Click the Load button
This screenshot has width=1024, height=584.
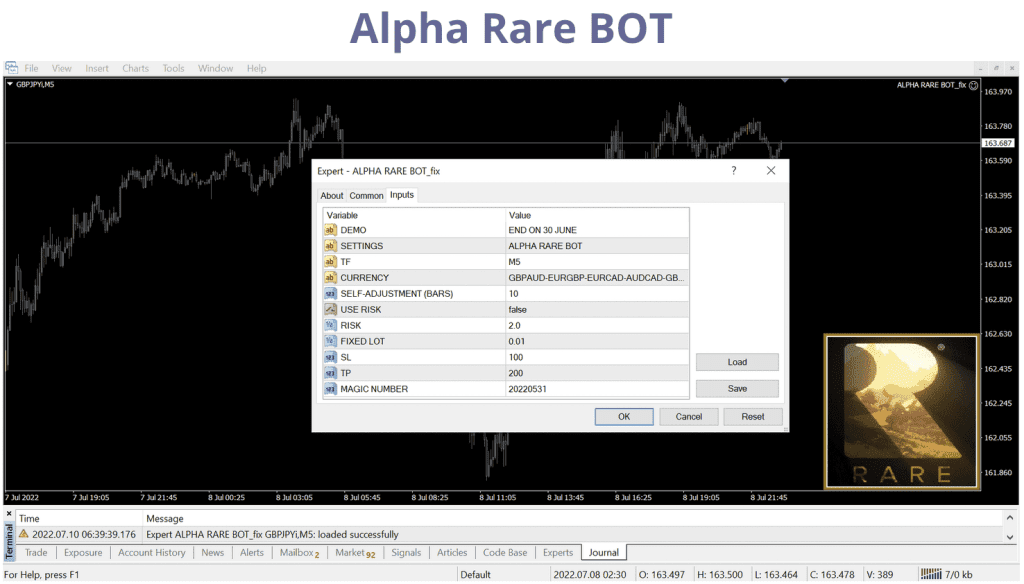737,362
